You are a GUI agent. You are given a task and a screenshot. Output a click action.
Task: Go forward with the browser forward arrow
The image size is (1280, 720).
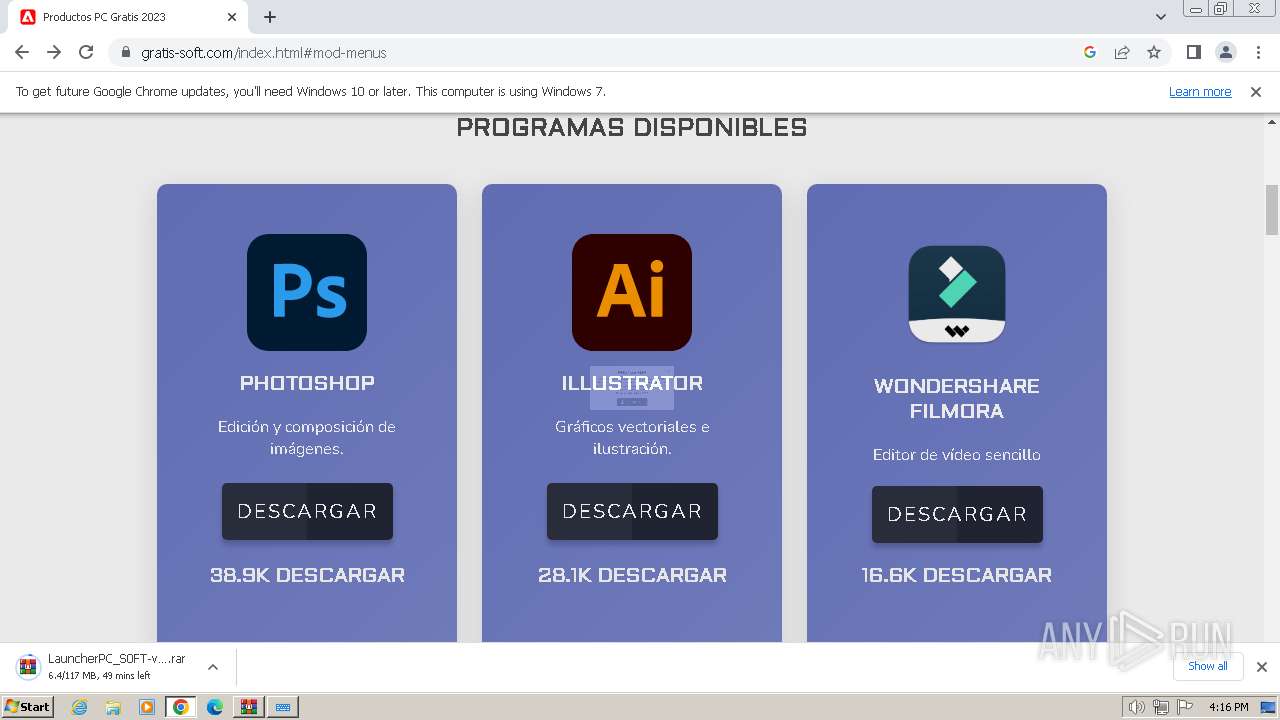(x=54, y=52)
